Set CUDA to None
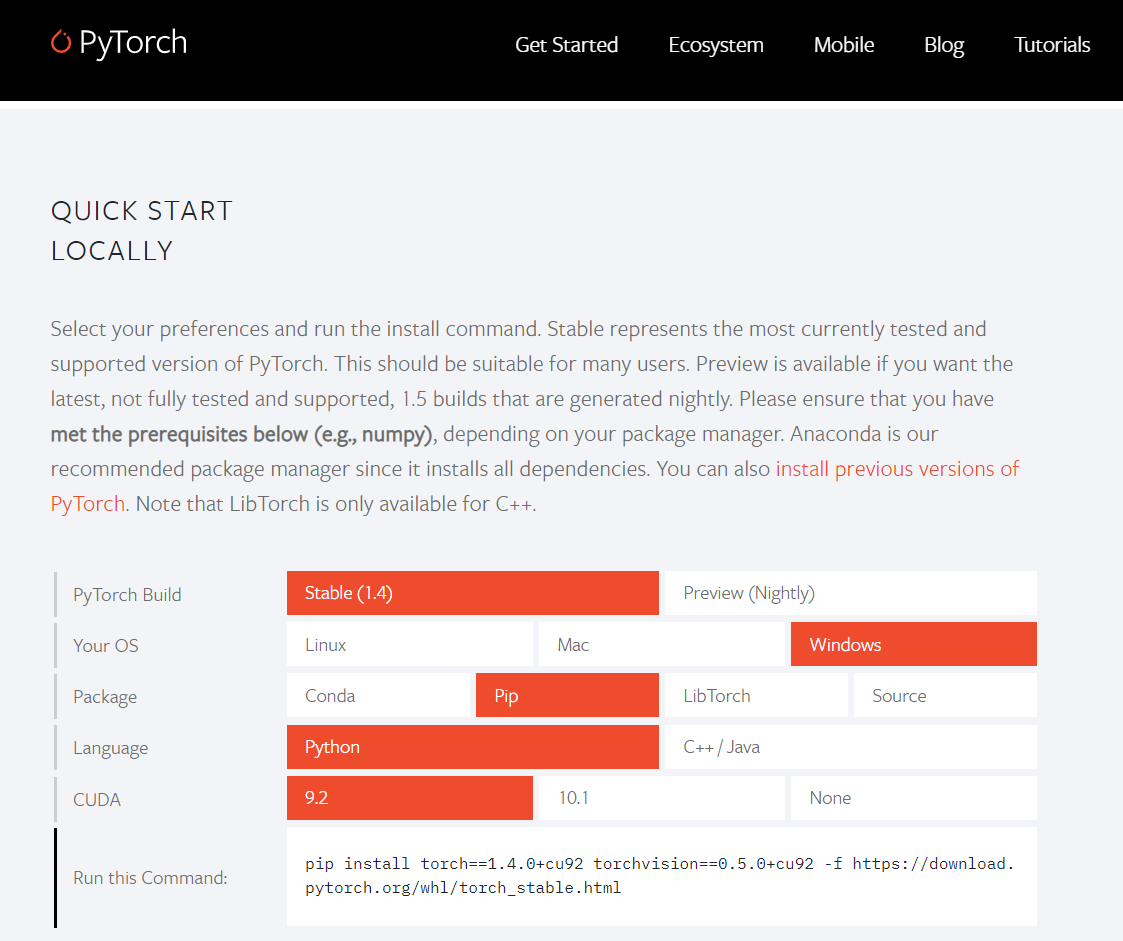The image size is (1123, 941). click(913, 798)
